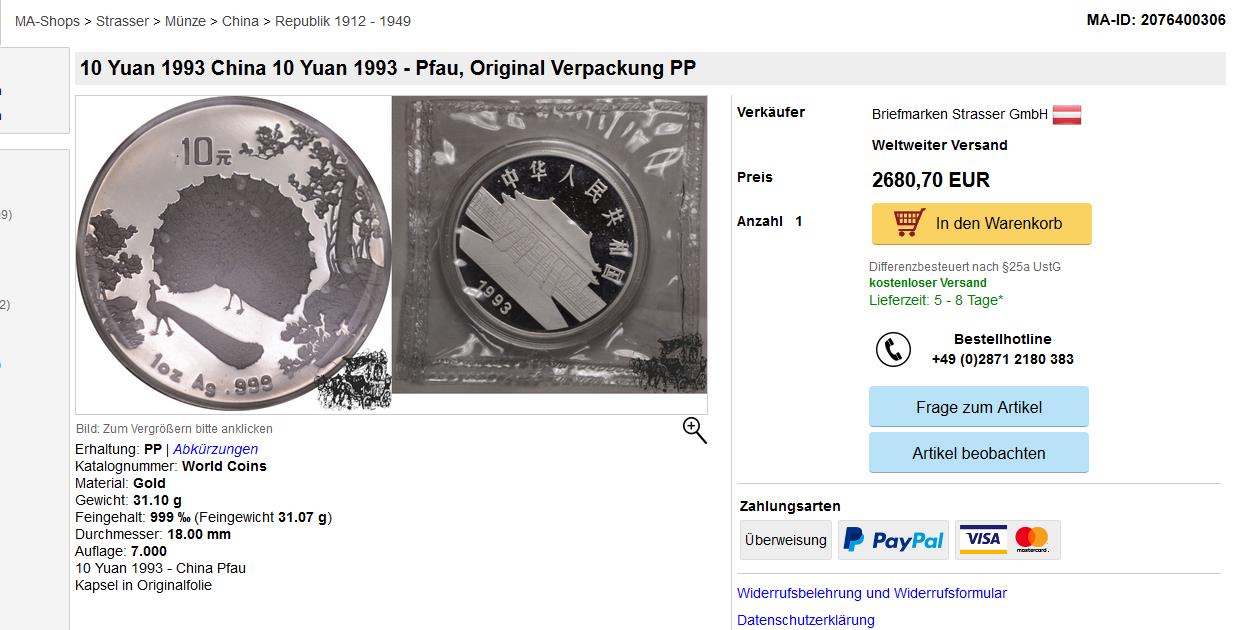Choose the Überweisung payment option
Image resolution: width=1240 pixels, height=630 pixels.
(x=785, y=540)
